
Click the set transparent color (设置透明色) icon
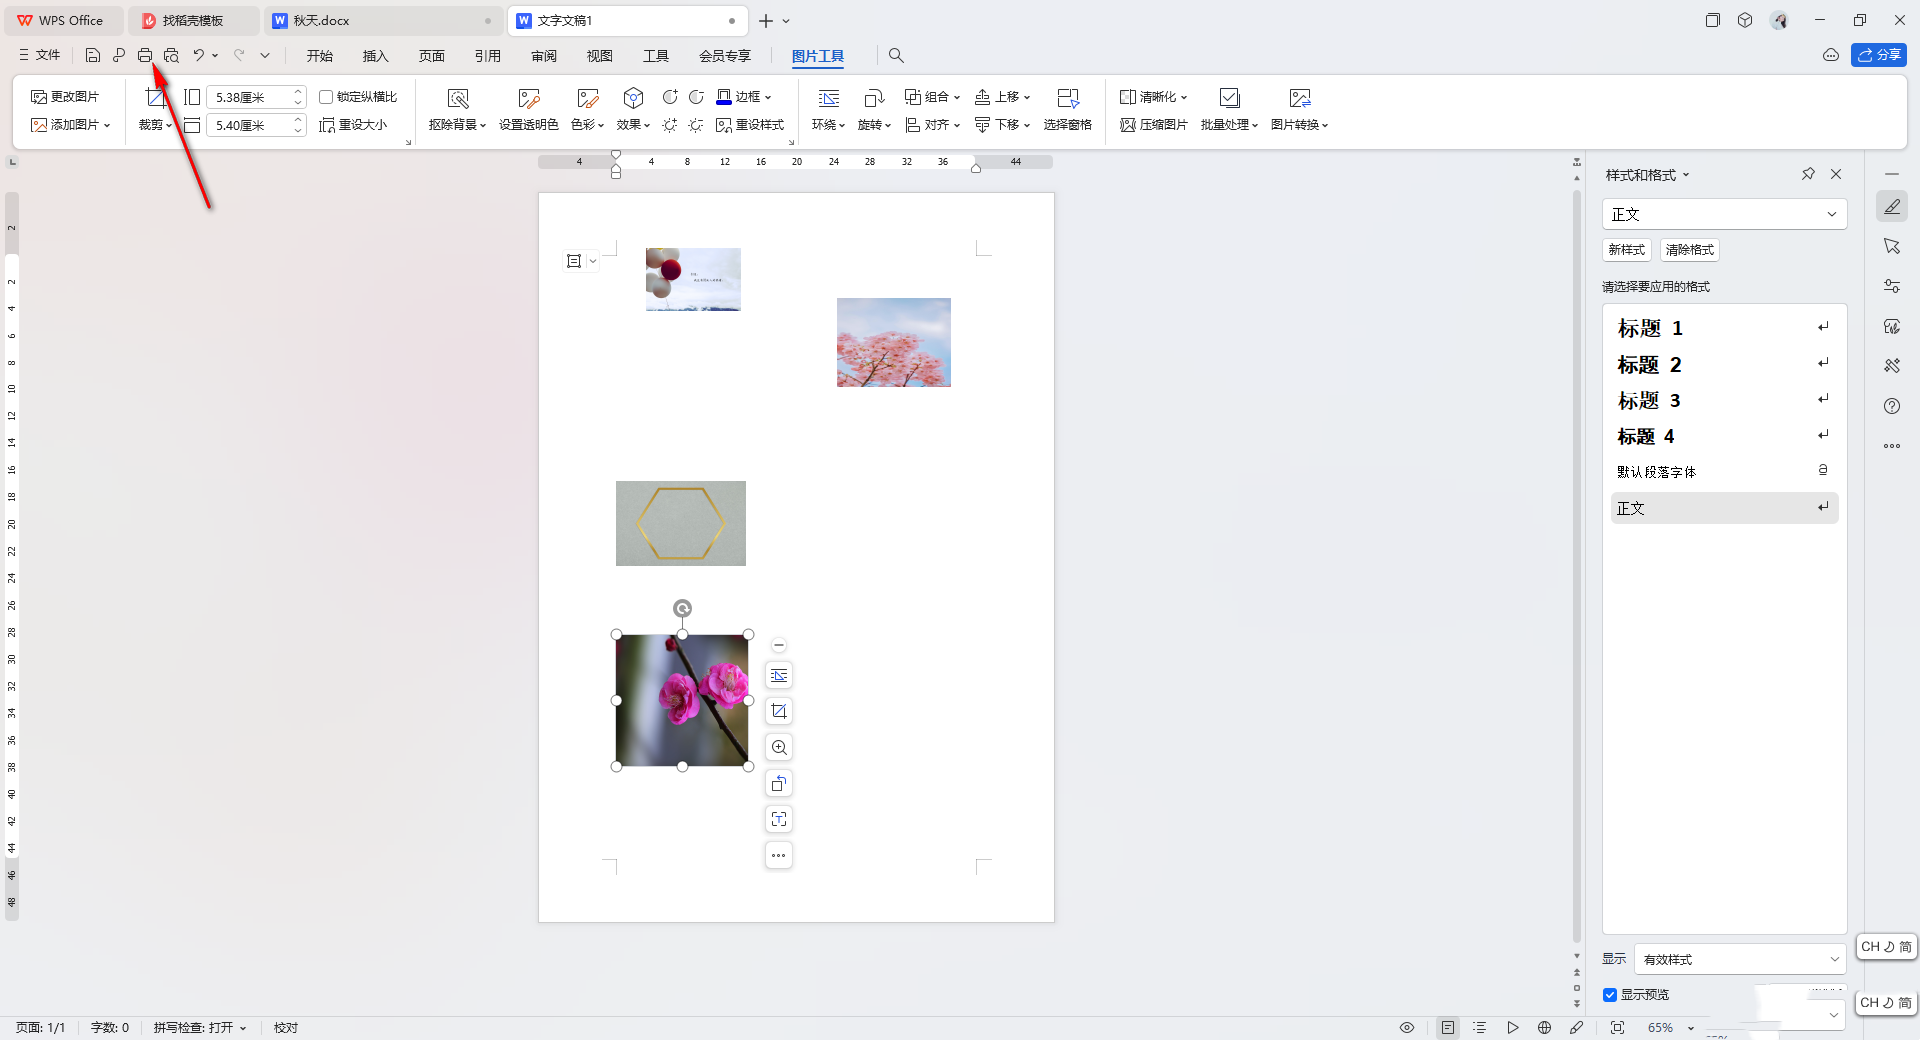529,98
